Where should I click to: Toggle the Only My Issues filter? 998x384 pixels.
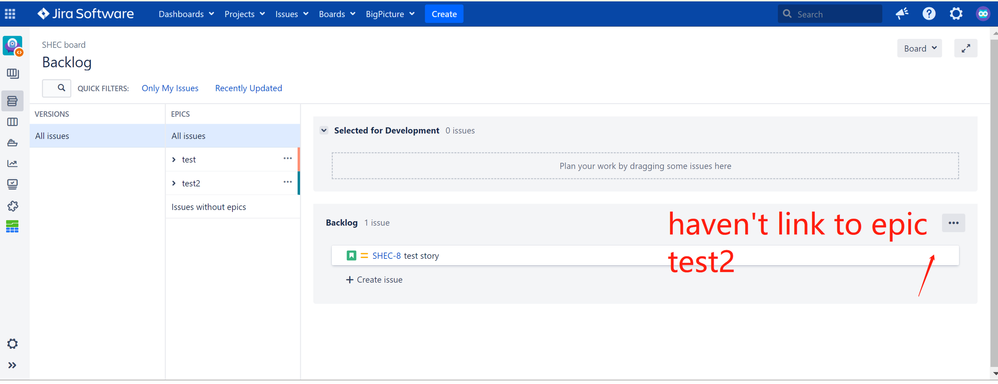coord(170,89)
